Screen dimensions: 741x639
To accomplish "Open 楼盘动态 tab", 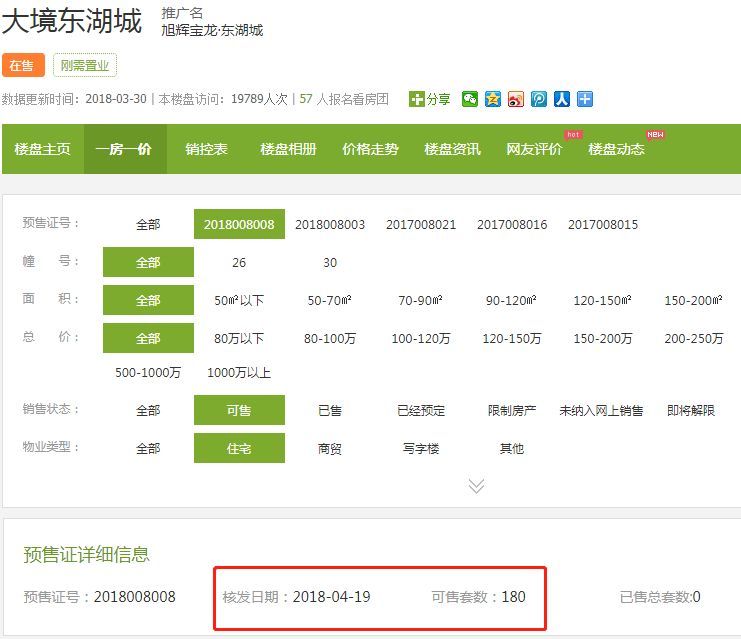I will (x=616, y=149).
